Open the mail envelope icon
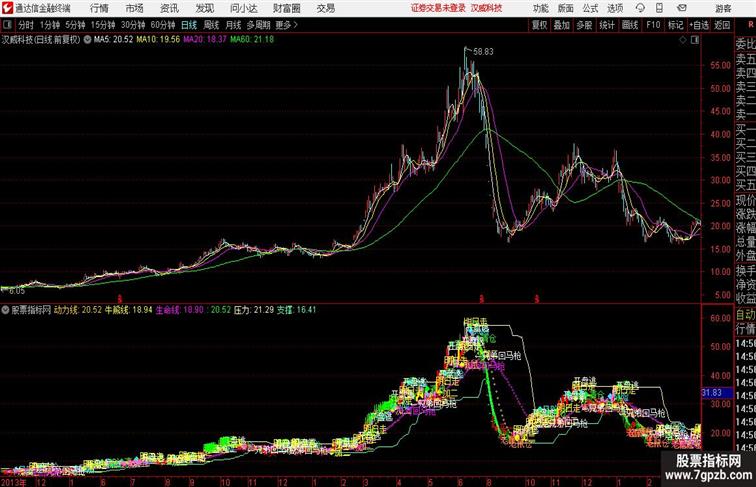Viewport: 756px width, 487px height. (x=682, y=8)
